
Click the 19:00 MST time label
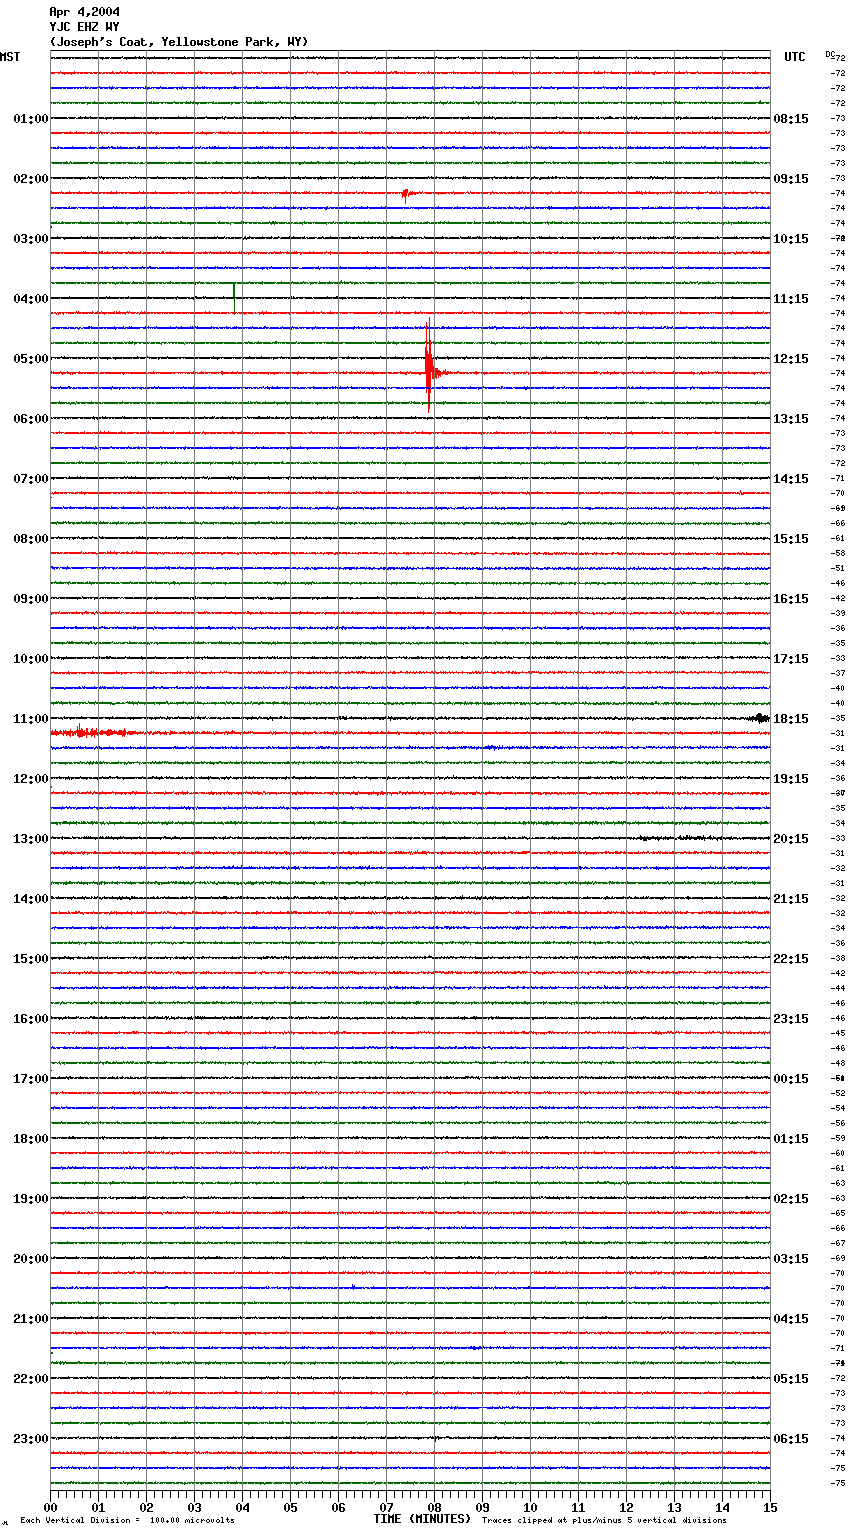pyautogui.click(x=31, y=1199)
